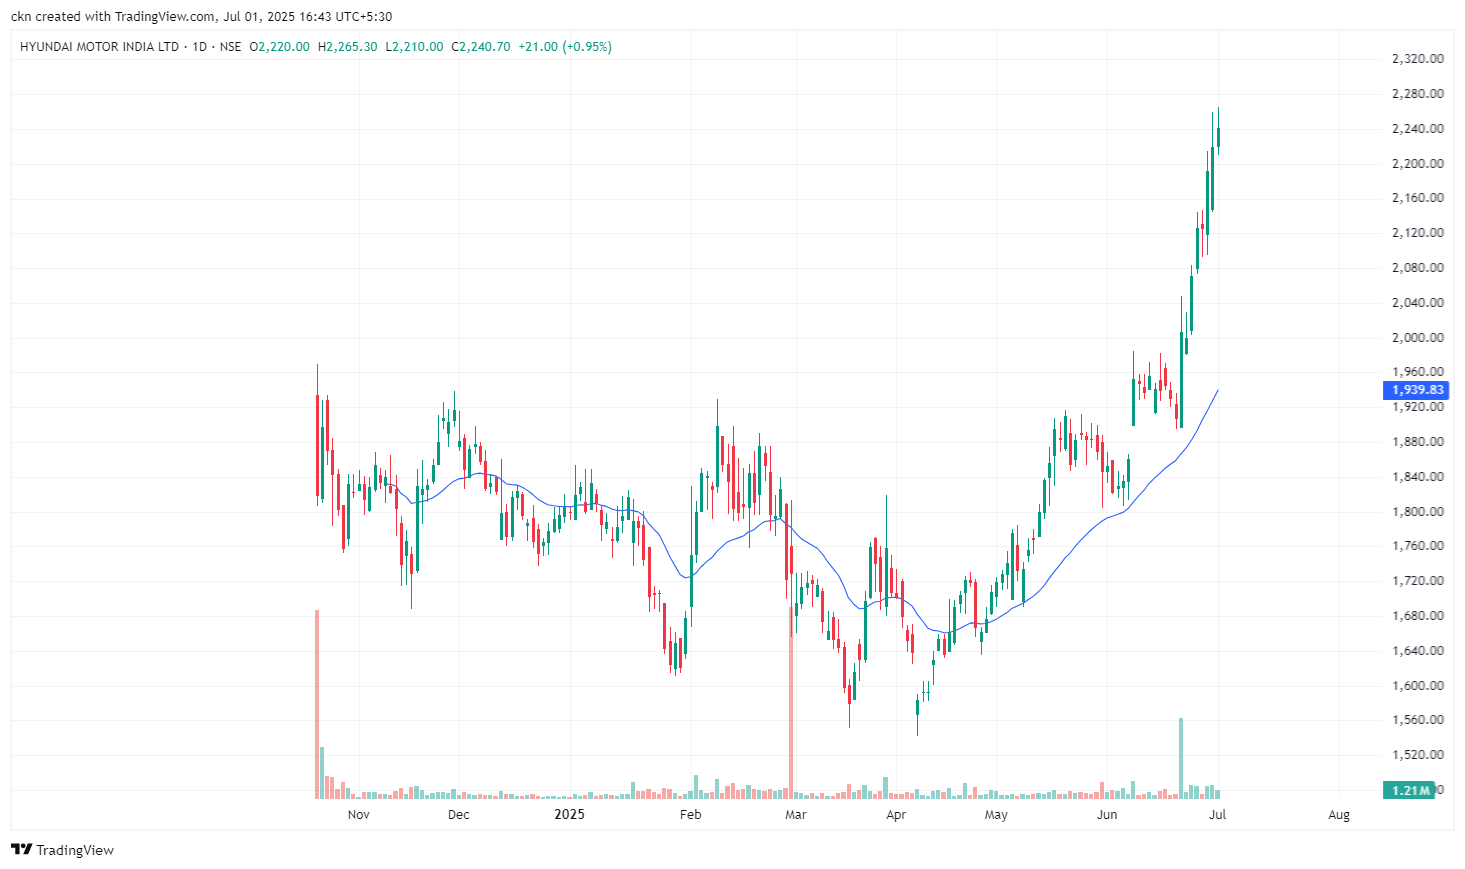1465x869 pixels.
Task: Click the Aug label on time axis
Action: (1338, 815)
